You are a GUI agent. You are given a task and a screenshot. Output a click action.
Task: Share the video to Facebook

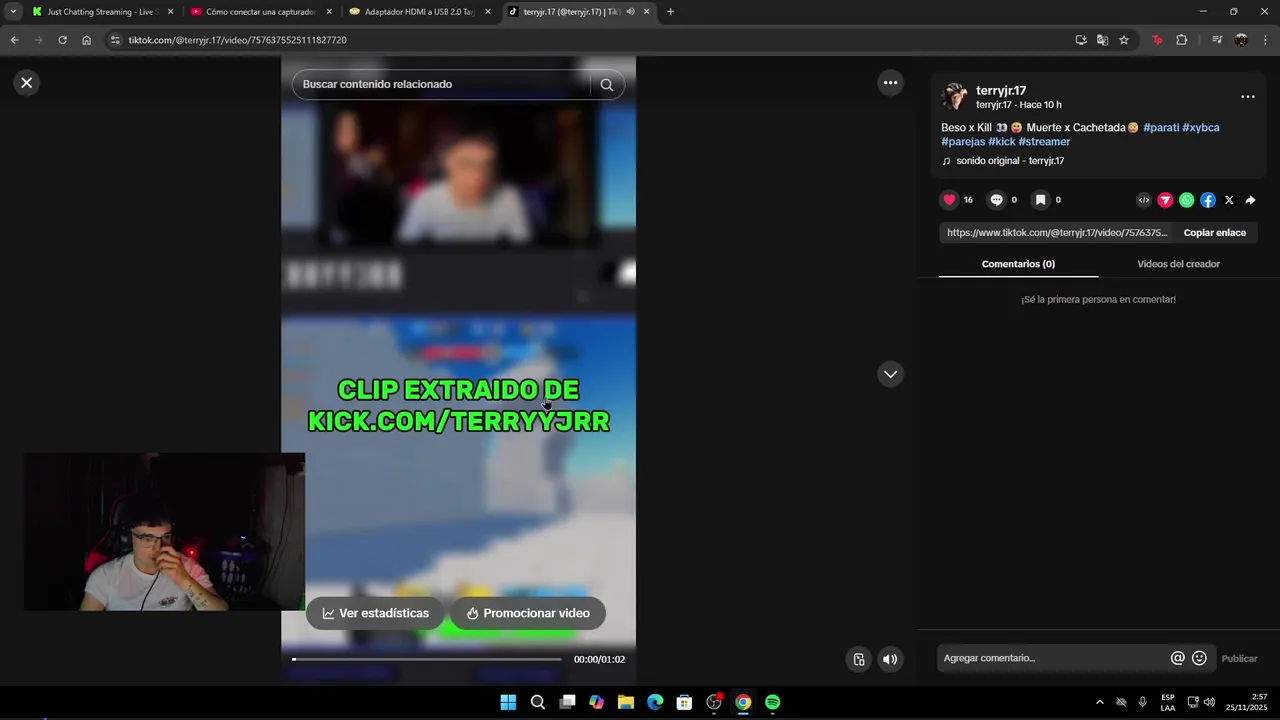click(x=1208, y=200)
